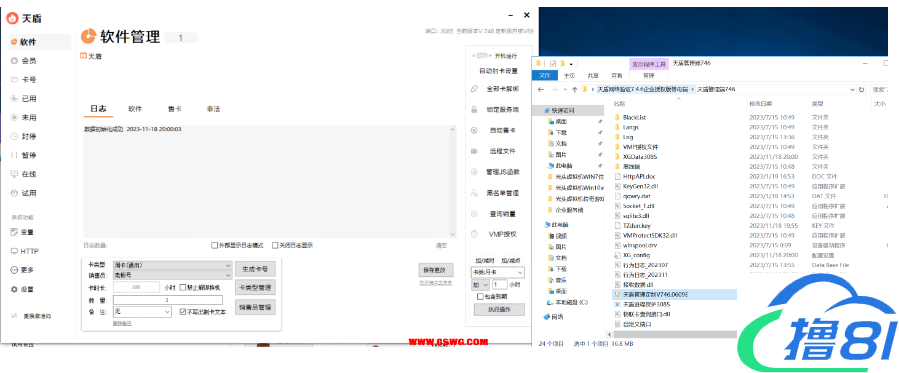Click the 在线 monitor icon in sidebar
Screen dimensions: 899x373
14,174
